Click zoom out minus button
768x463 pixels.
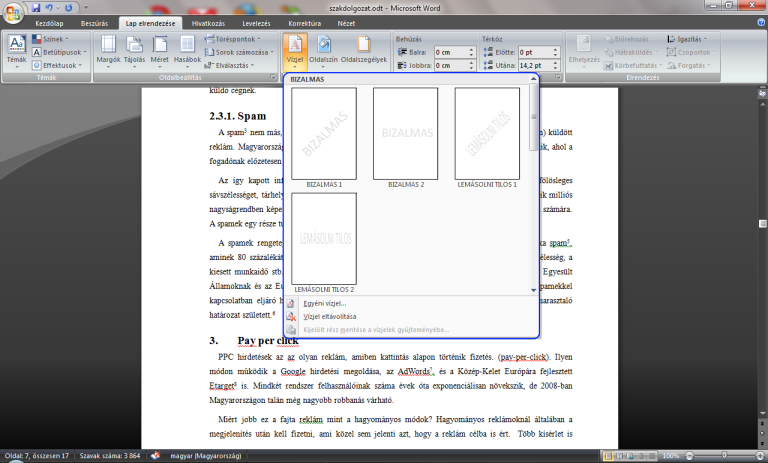pos(689,456)
